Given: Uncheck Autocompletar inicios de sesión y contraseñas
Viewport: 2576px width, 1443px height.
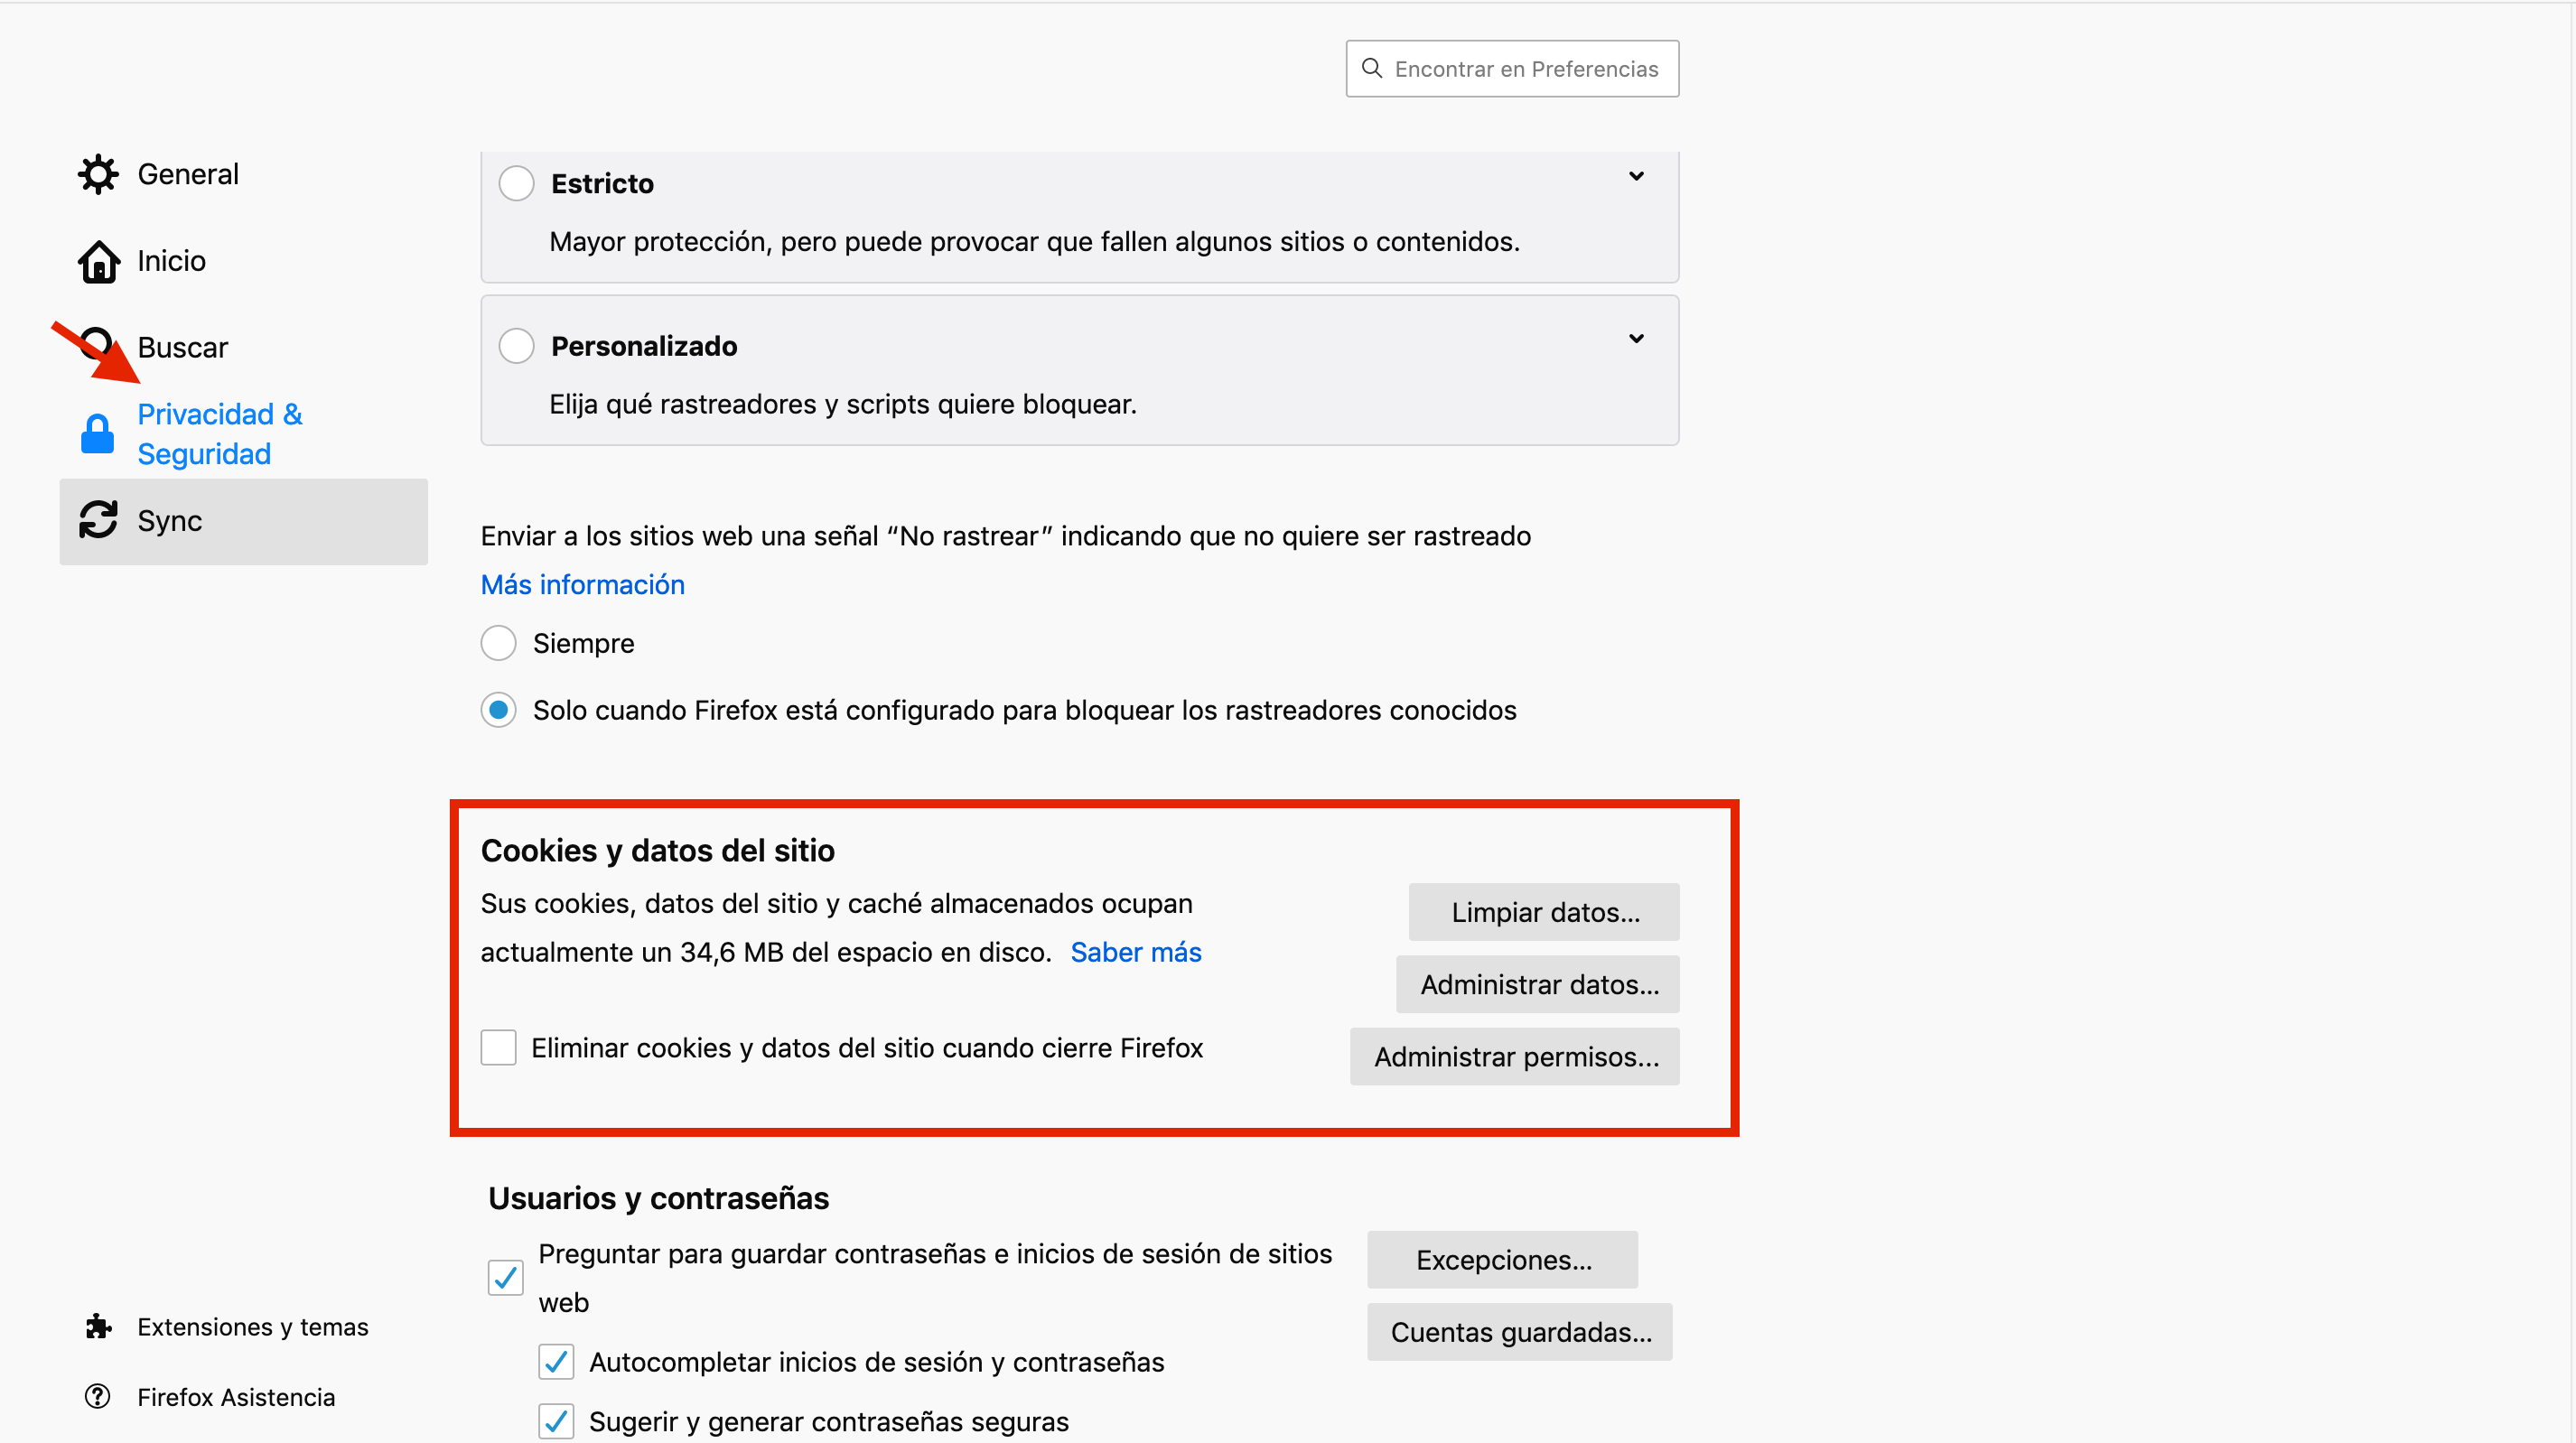Looking at the screenshot, I should [x=555, y=1361].
